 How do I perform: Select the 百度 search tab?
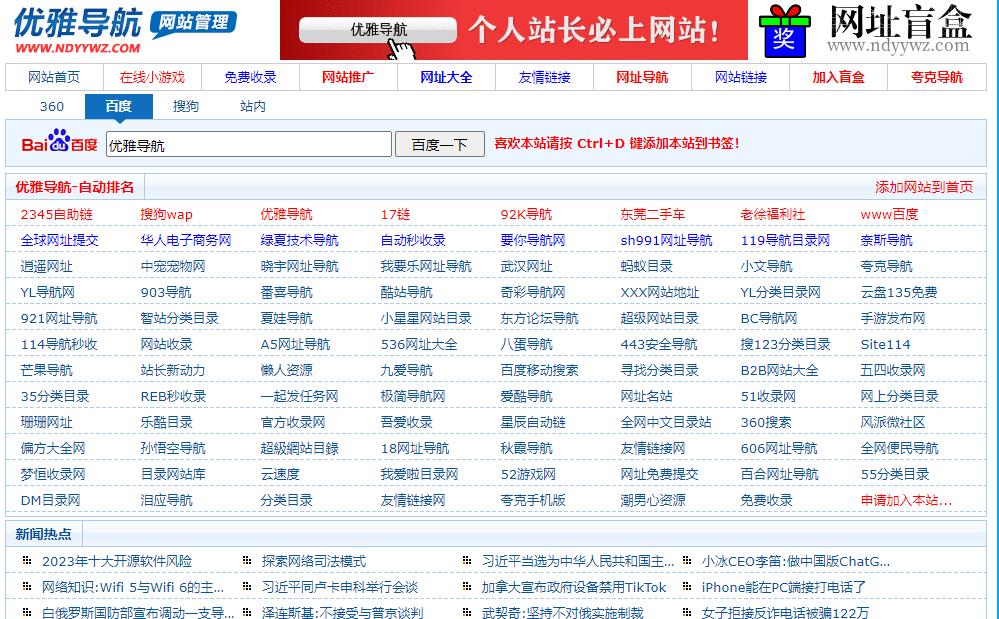(x=119, y=106)
